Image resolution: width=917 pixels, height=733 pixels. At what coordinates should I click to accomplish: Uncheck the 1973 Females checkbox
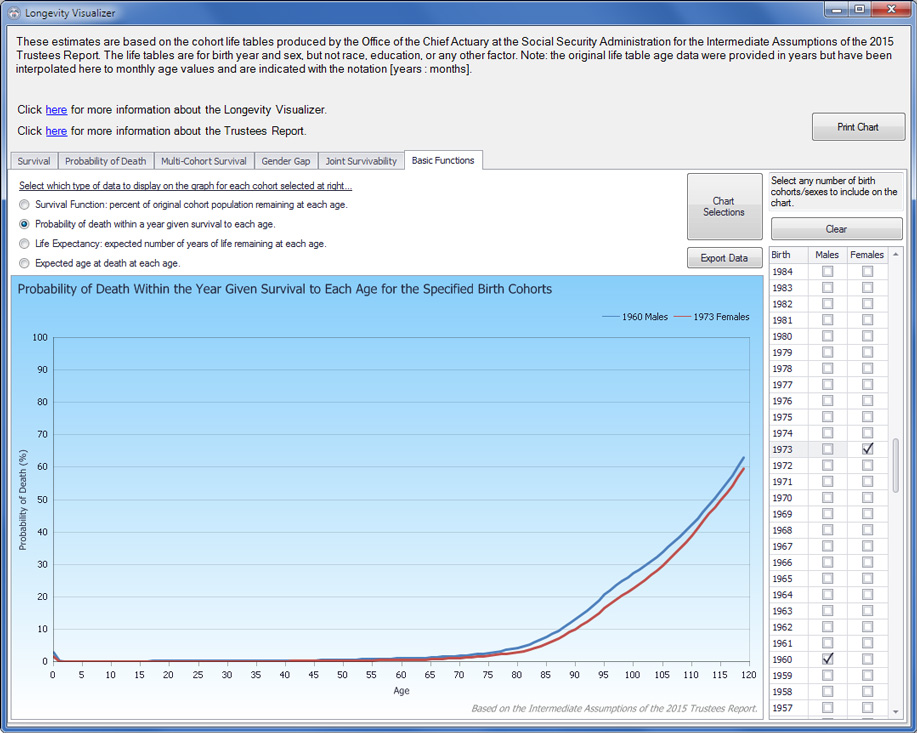pos(867,449)
